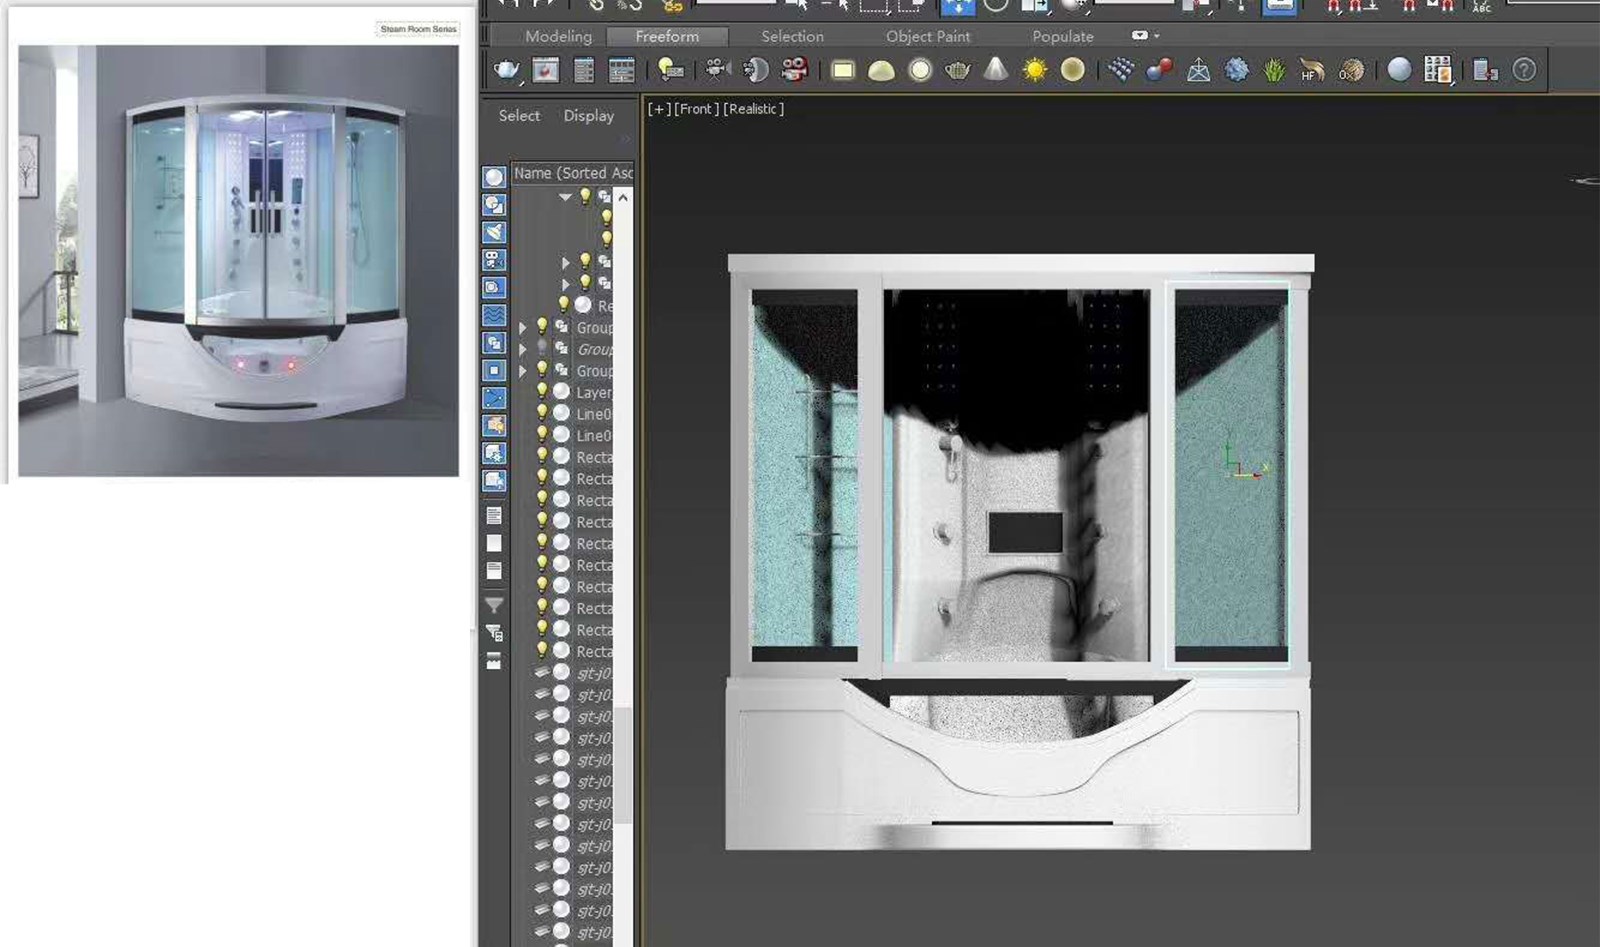Collapse the top expanded tree node
1600x947 pixels.
point(565,197)
